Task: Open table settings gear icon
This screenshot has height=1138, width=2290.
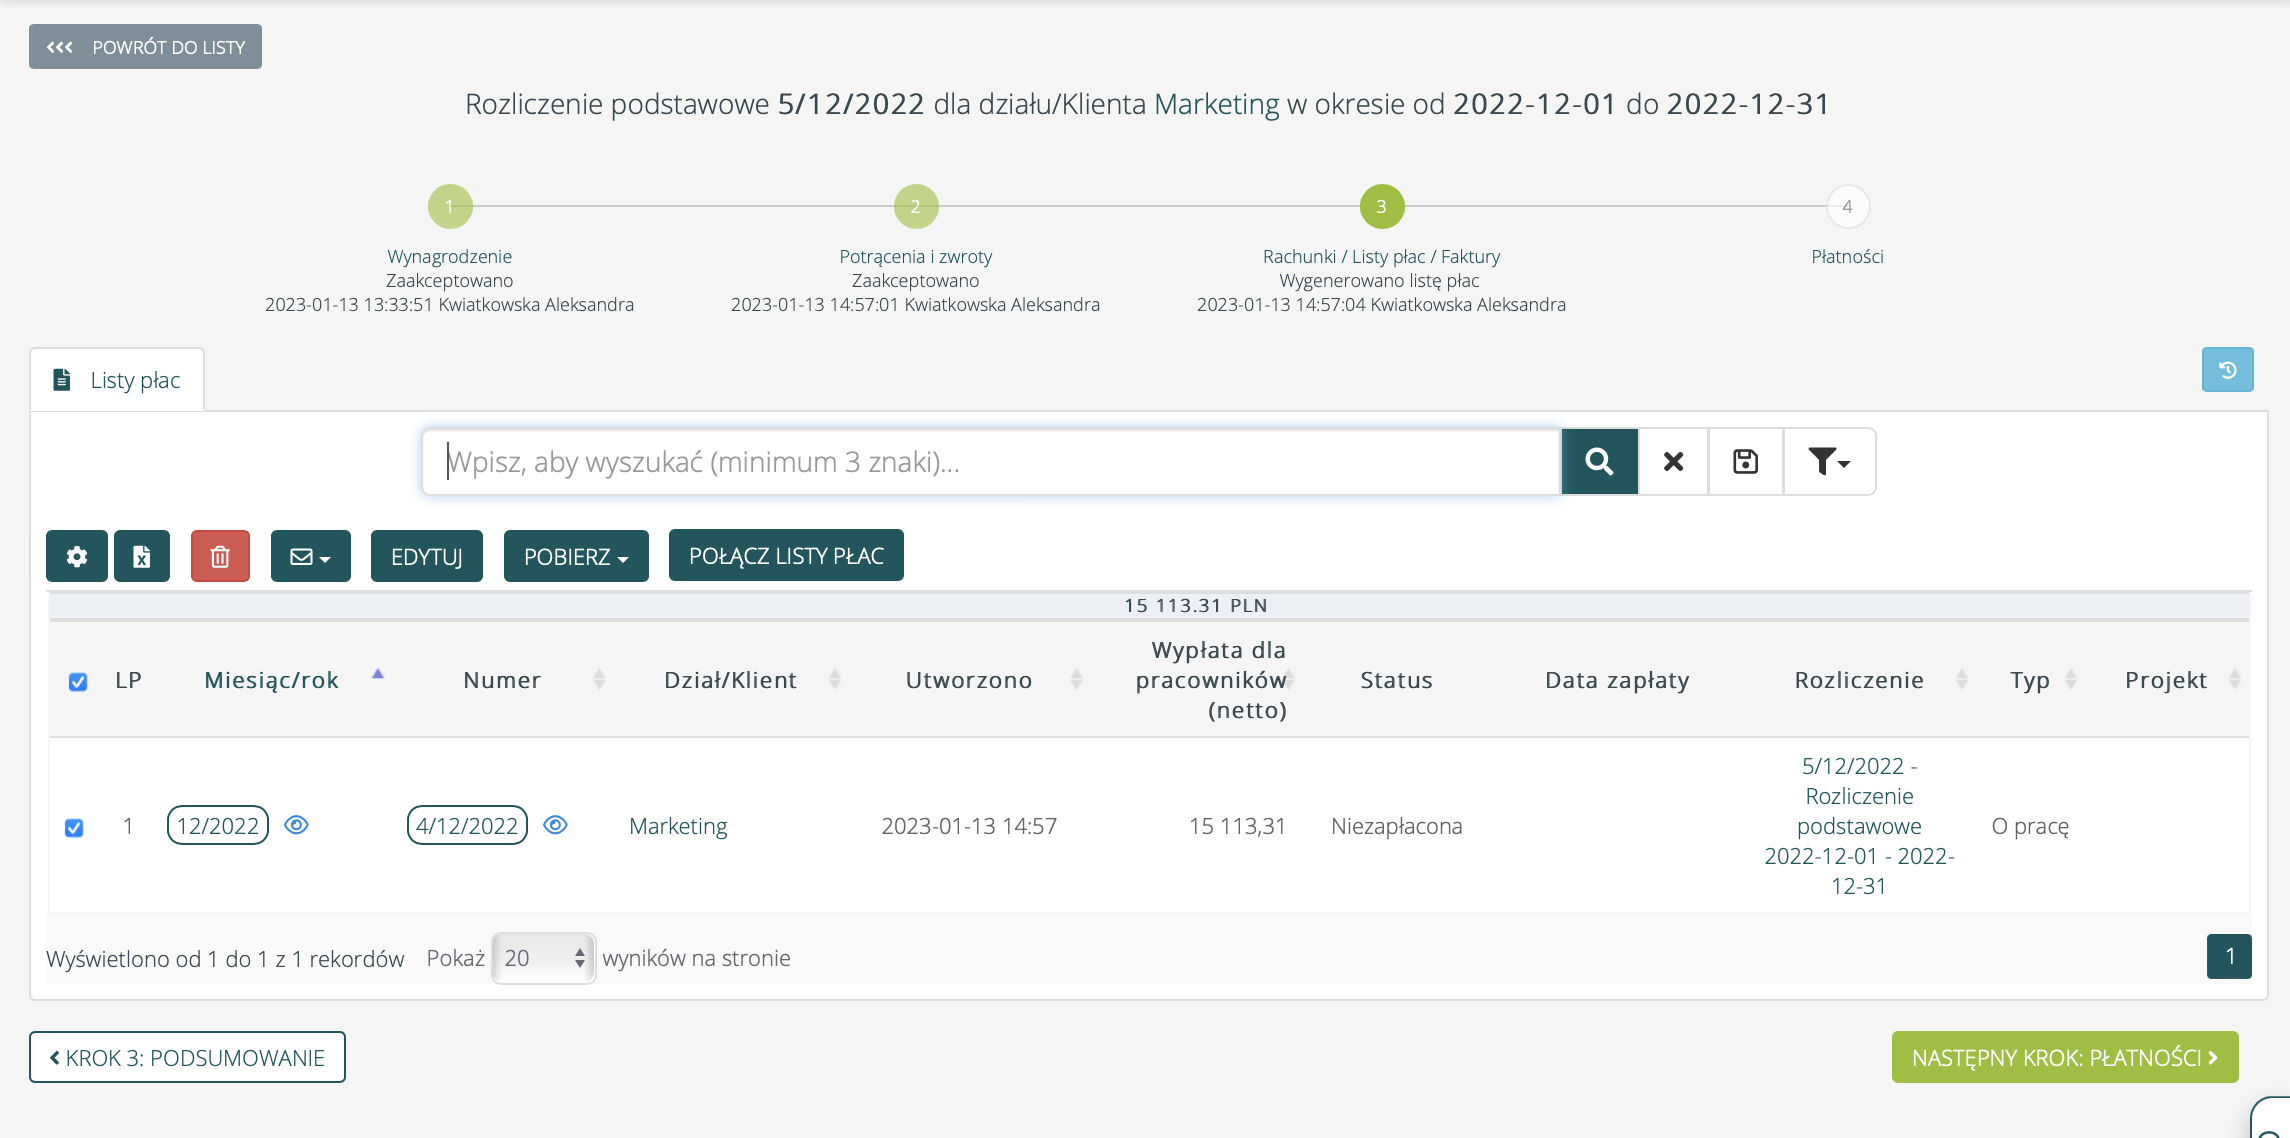Action: [x=77, y=556]
